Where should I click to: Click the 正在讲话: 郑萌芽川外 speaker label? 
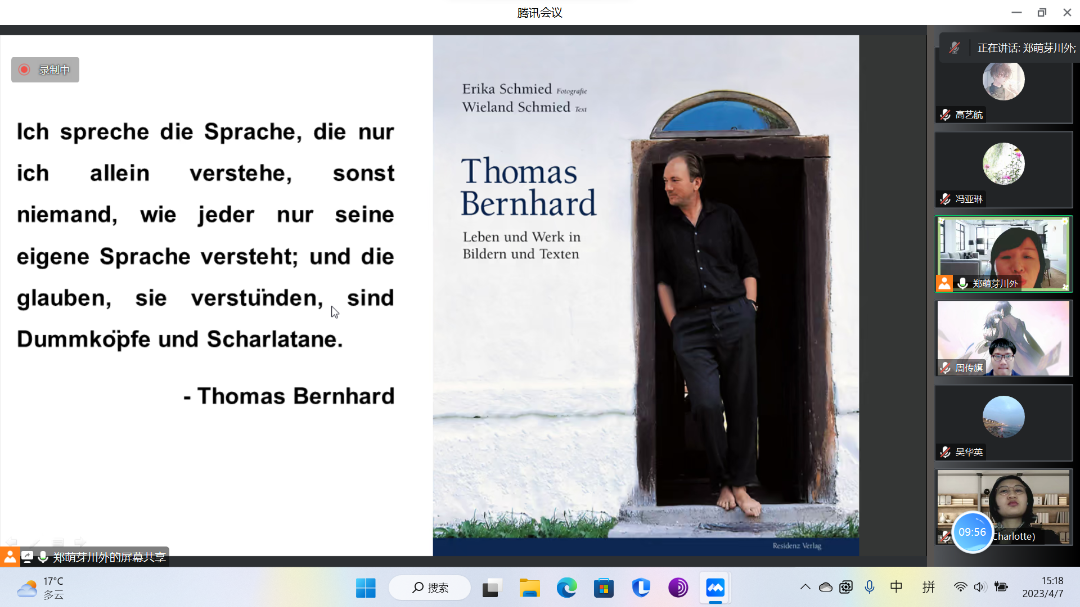click(1026, 48)
